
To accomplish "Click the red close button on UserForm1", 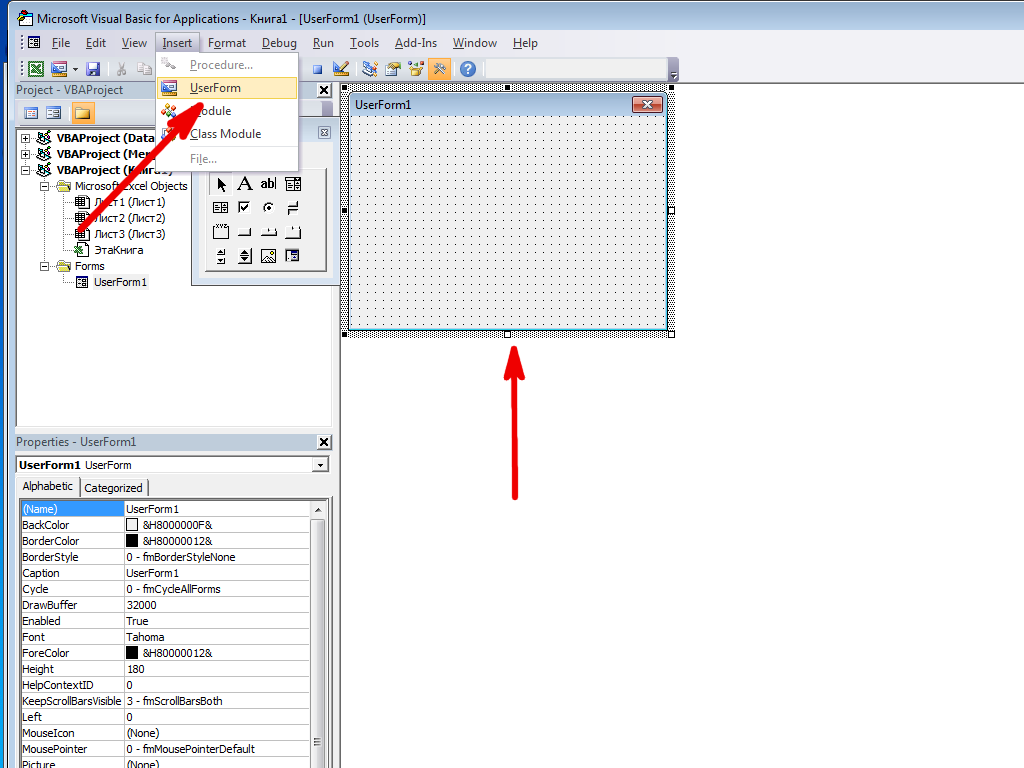I will click(x=647, y=104).
